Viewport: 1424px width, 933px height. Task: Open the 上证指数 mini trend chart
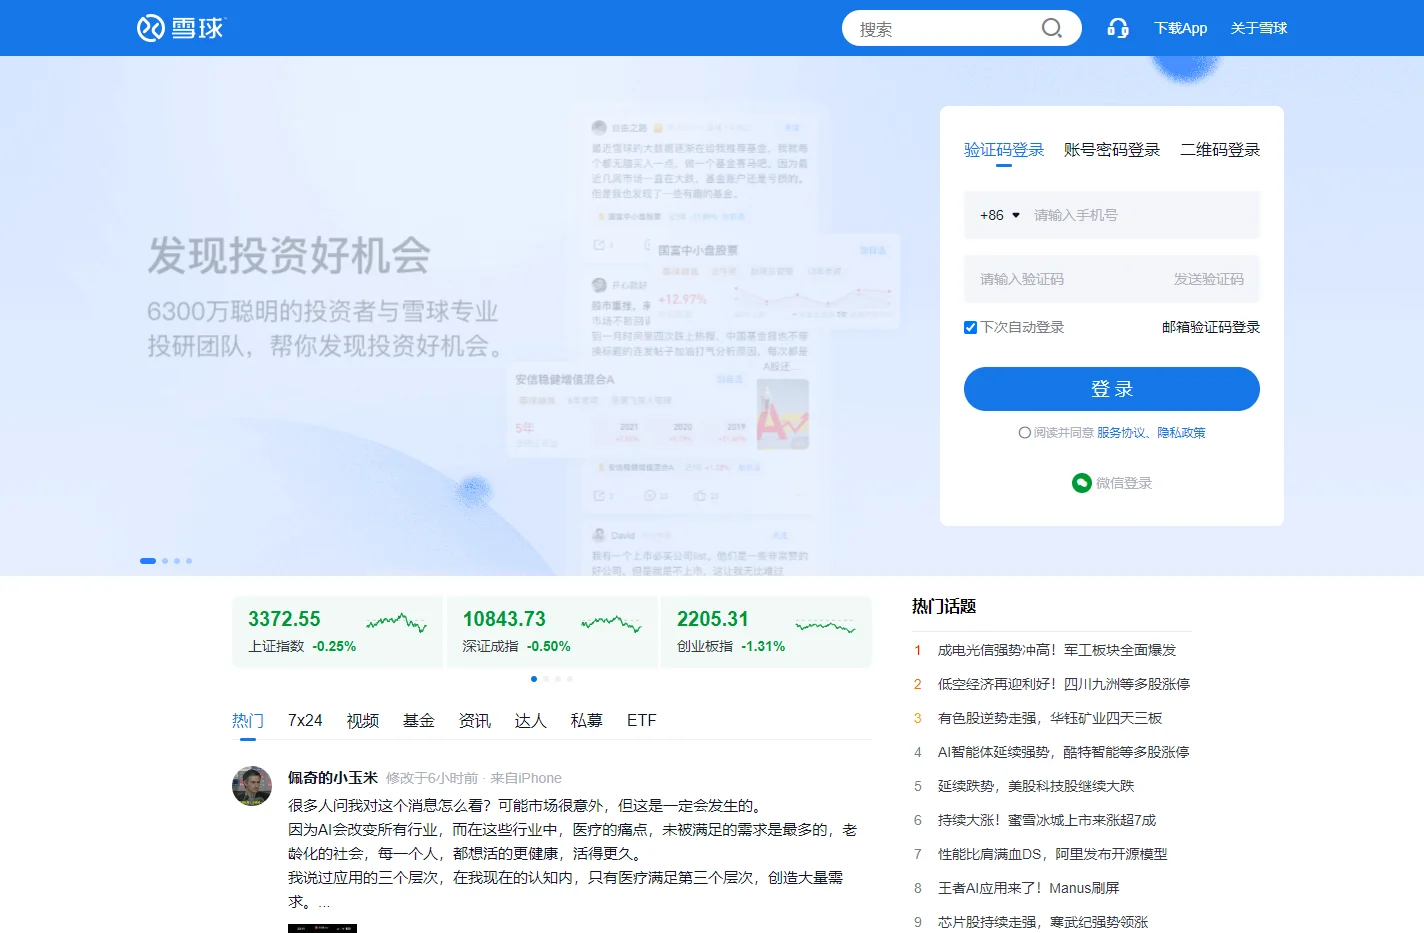(397, 623)
